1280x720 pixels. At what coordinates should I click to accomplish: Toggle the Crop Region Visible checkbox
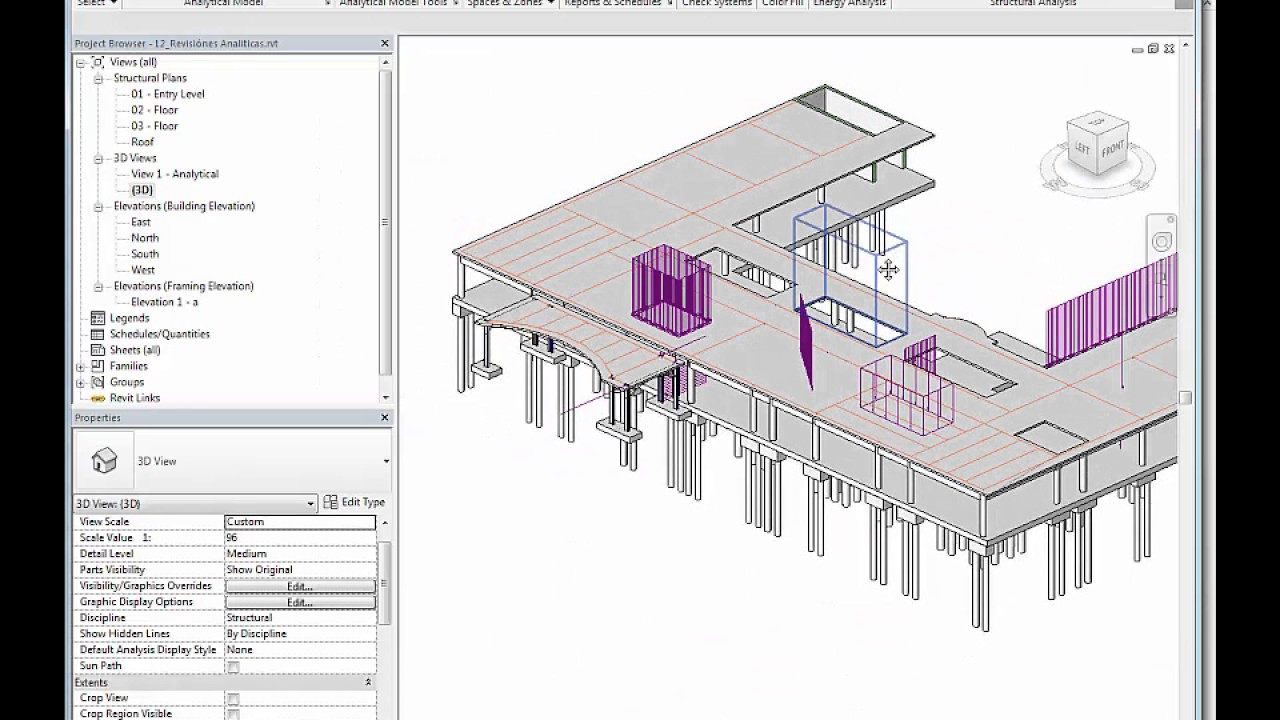pyautogui.click(x=233, y=714)
